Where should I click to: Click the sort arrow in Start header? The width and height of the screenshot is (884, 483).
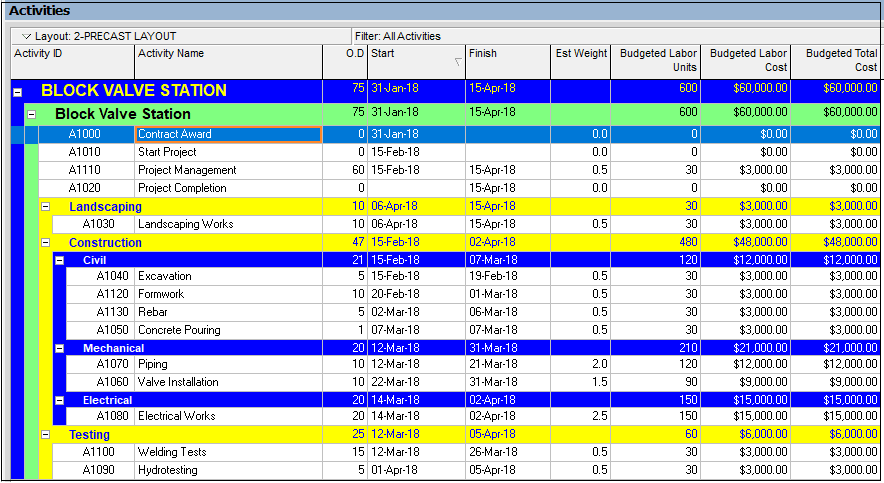[458, 62]
